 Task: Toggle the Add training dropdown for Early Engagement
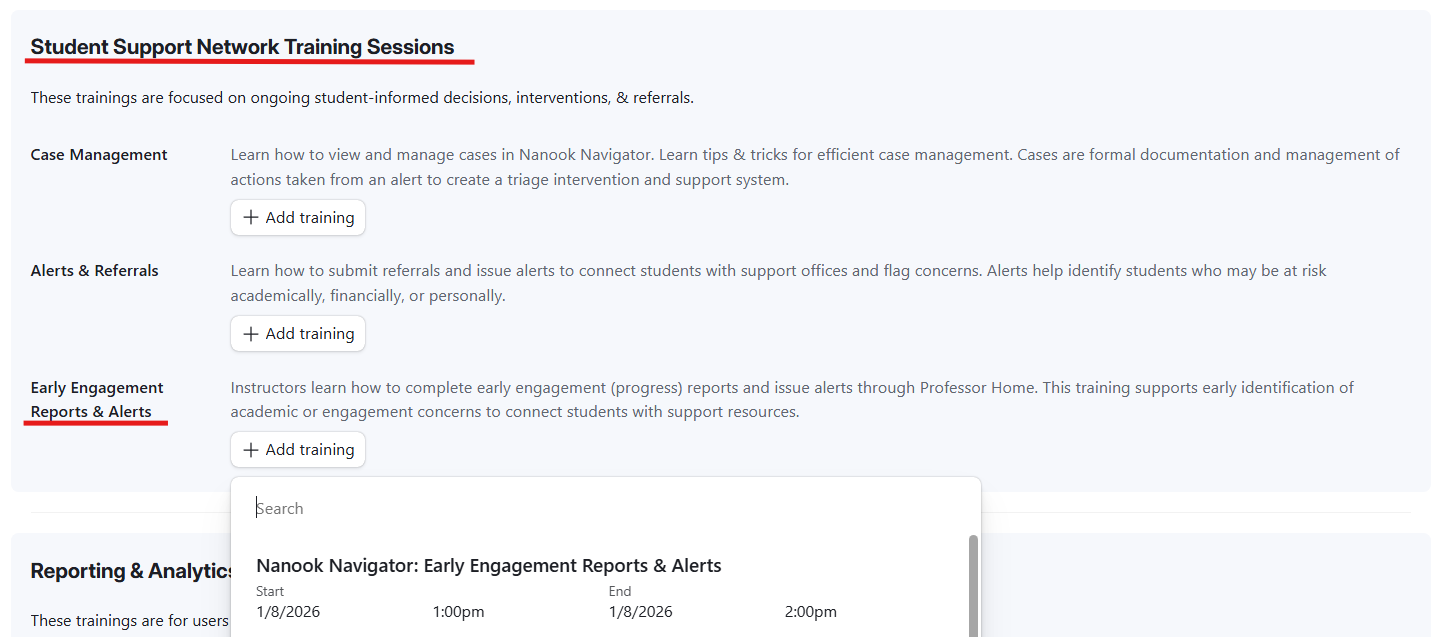298,450
